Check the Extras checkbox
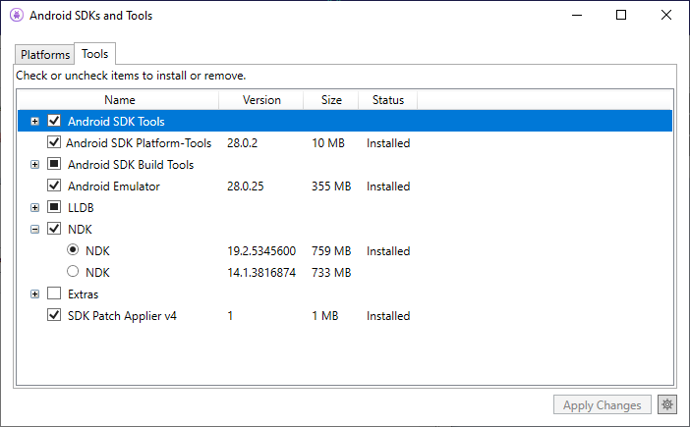 [54, 293]
